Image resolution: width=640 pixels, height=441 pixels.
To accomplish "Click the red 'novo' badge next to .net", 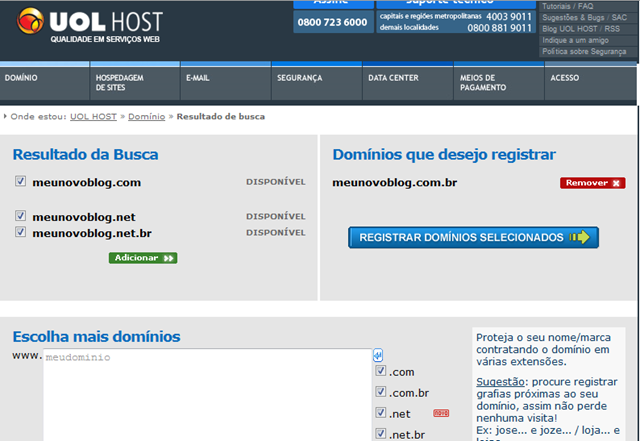I will tap(441, 413).
